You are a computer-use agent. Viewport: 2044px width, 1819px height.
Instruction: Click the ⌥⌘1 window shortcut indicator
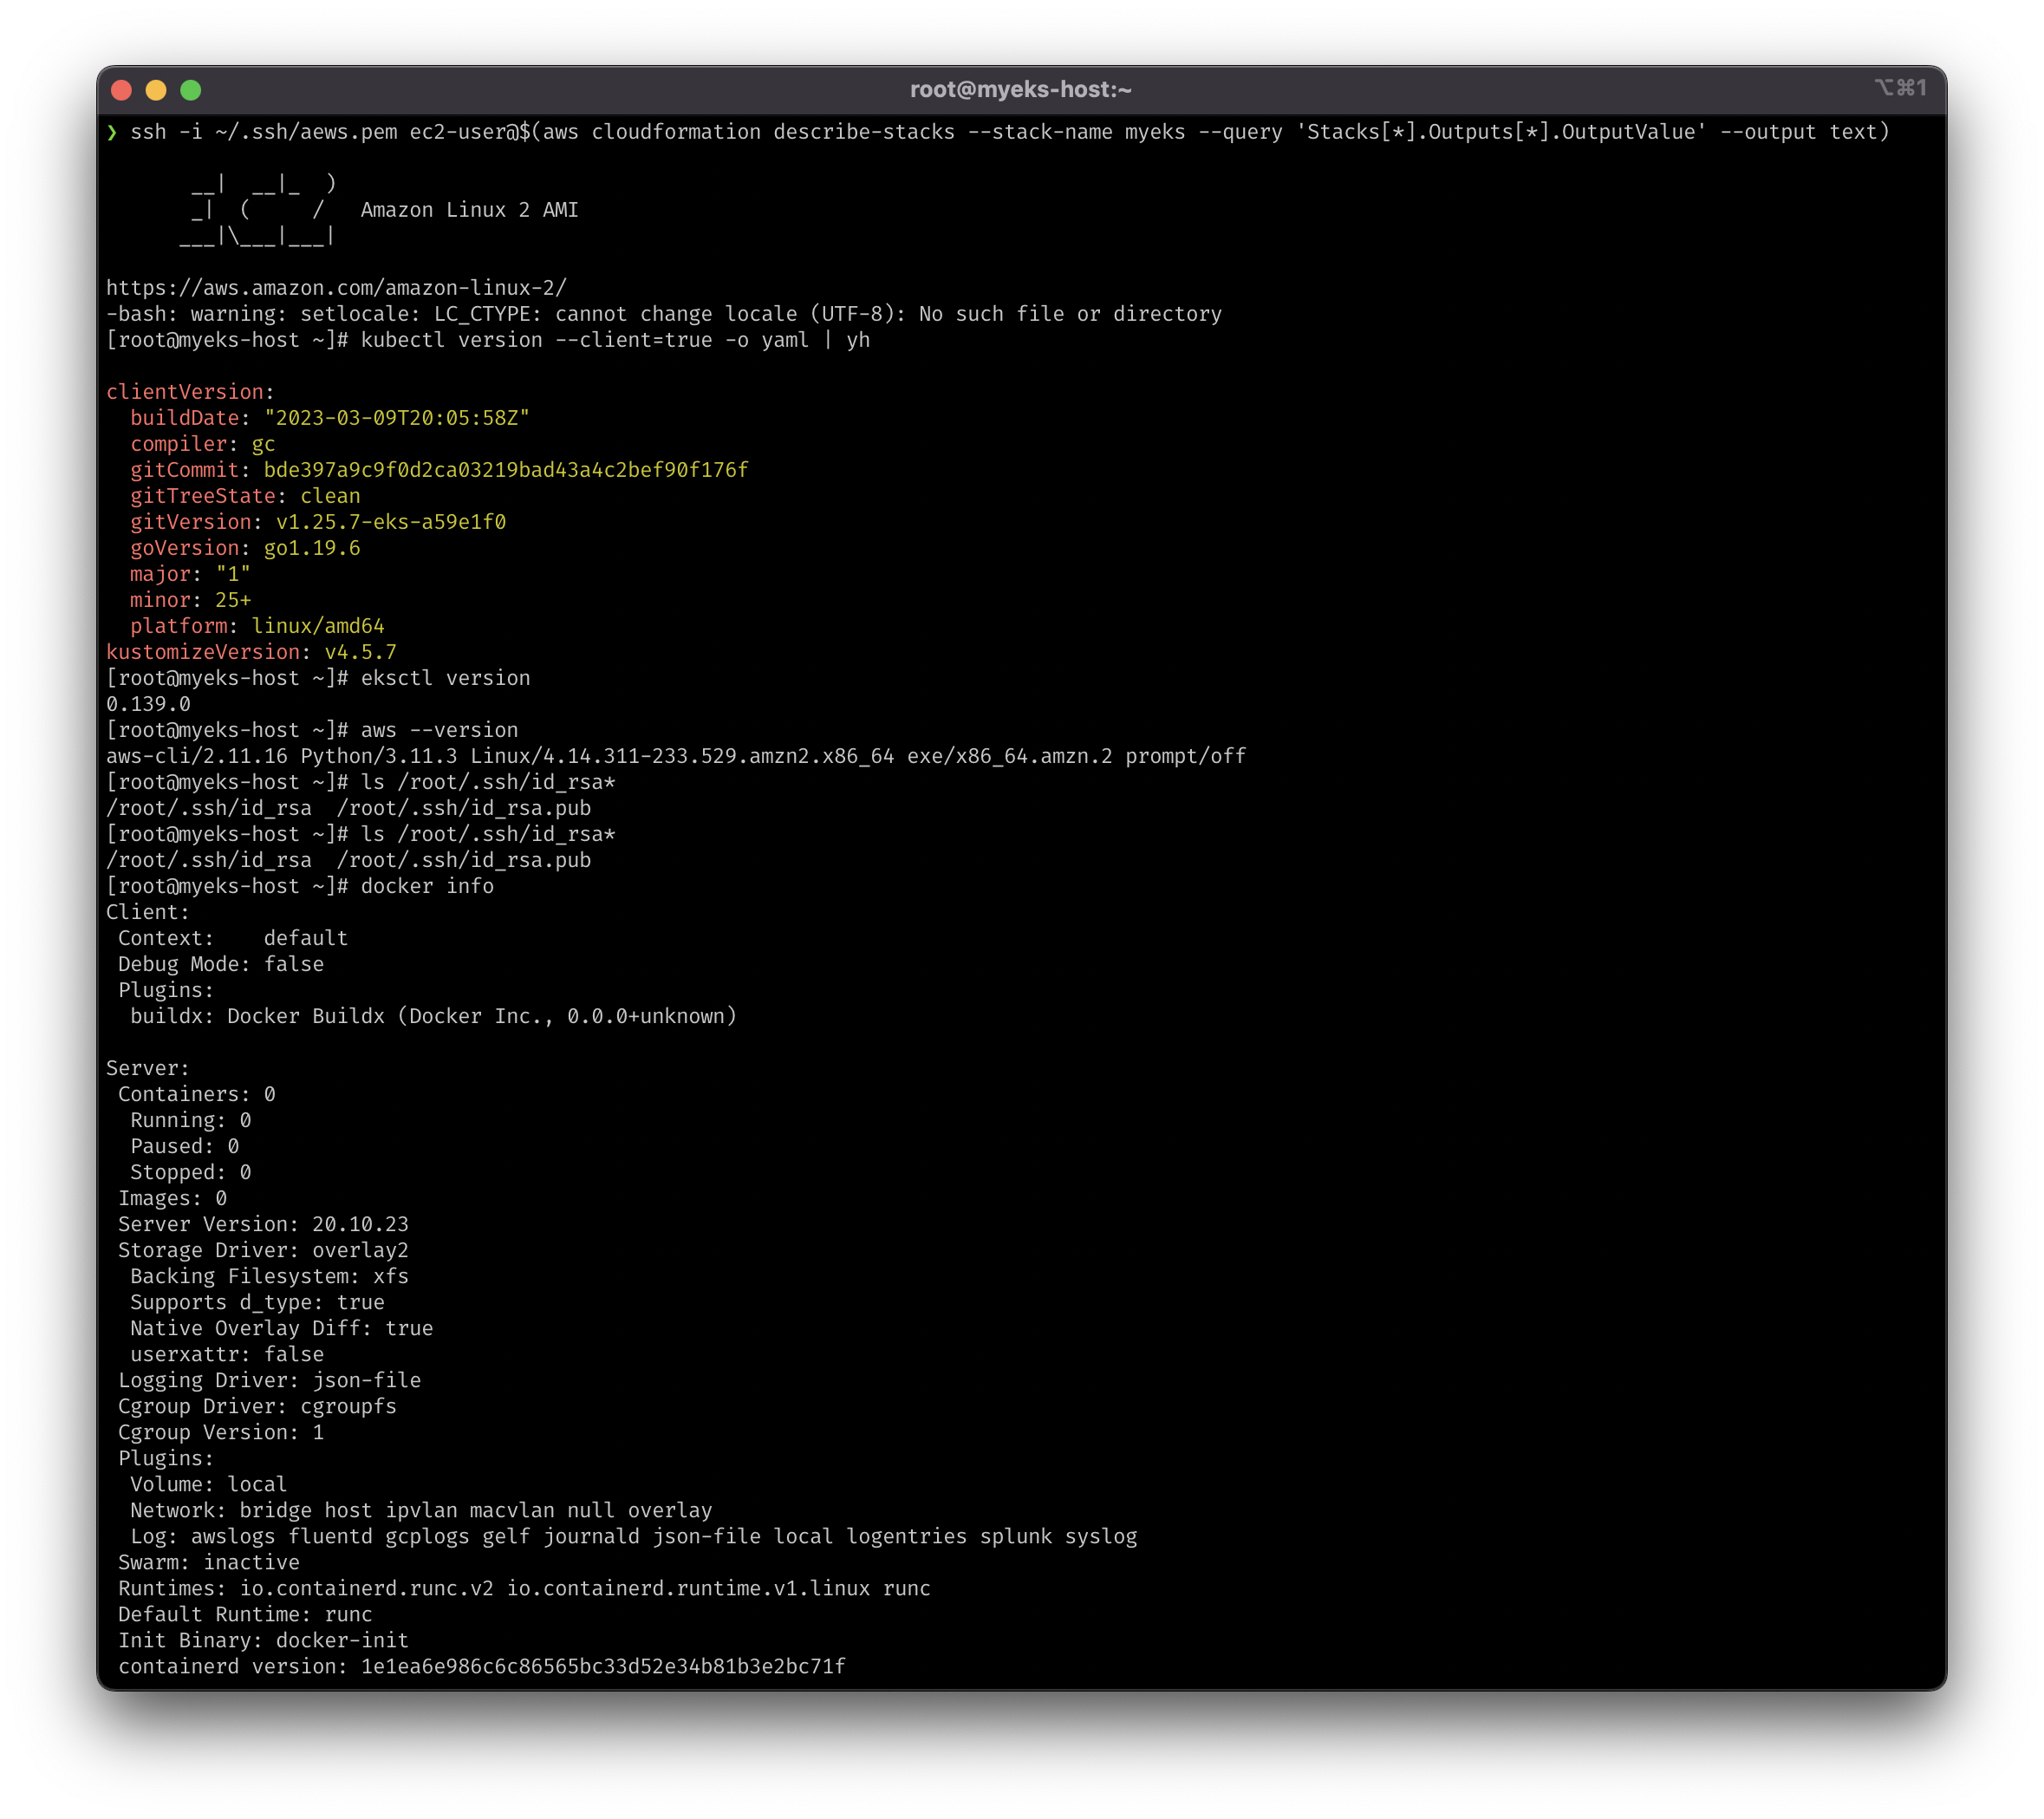(x=1900, y=88)
